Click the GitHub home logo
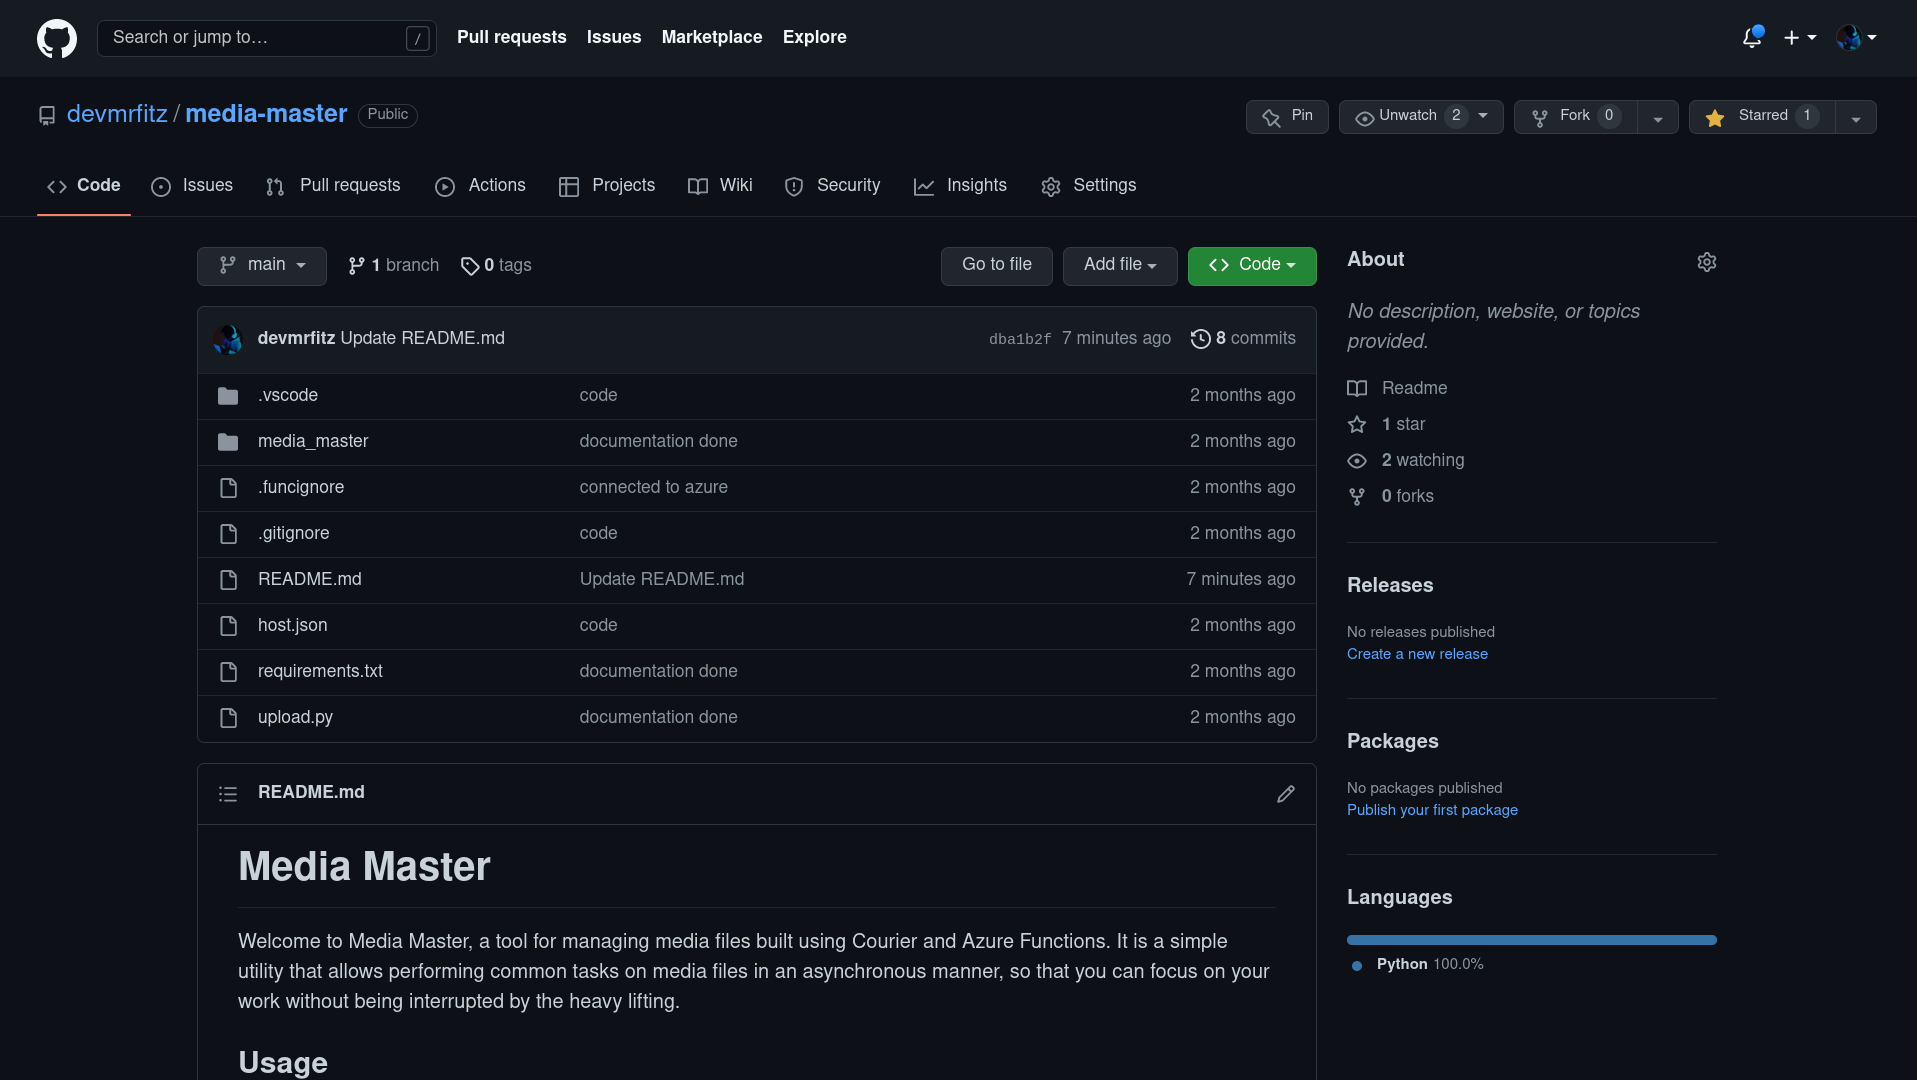Image resolution: width=1917 pixels, height=1080 pixels. coord(57,38)
